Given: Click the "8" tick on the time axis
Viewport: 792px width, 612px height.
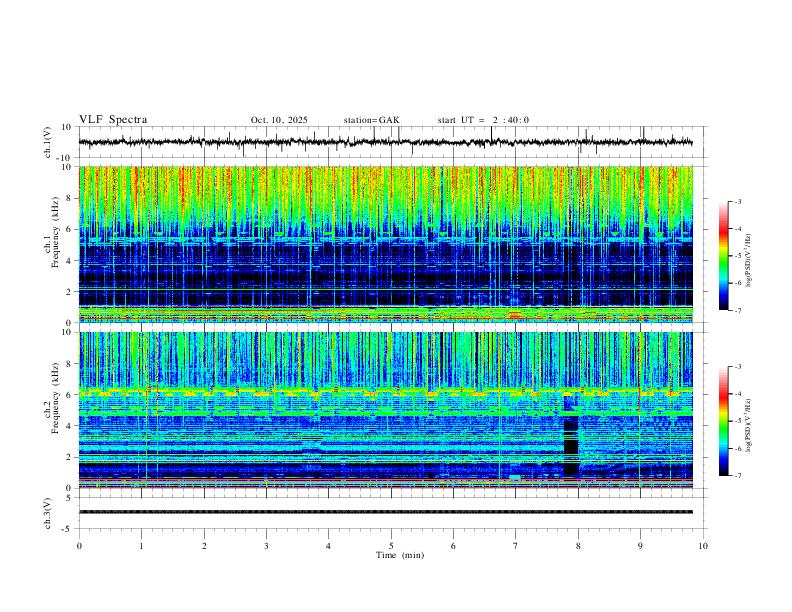Looking at the screenshot, I should [x=578, y=546].
